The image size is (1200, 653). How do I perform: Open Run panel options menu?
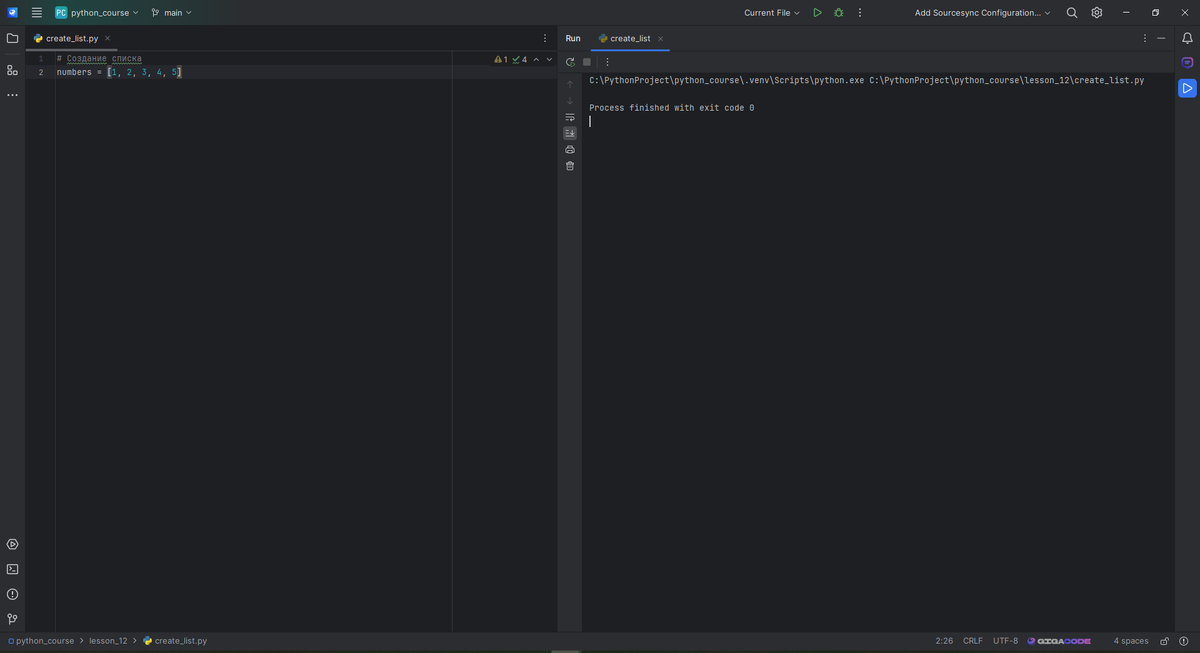(x=1145, y=38)
